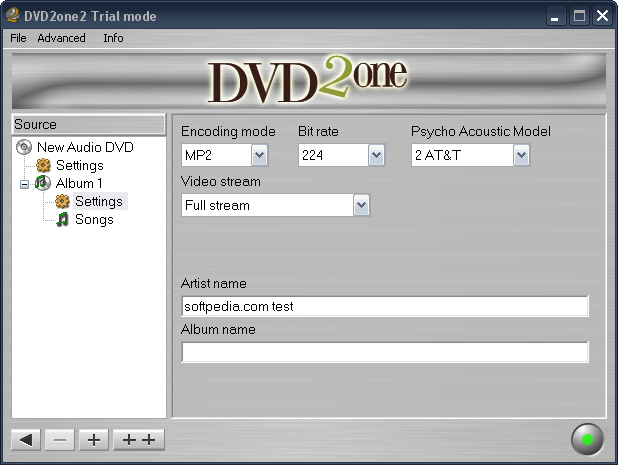618x465 pixels.
Task: Select the Songs label in tree
Action: (94, 219)
